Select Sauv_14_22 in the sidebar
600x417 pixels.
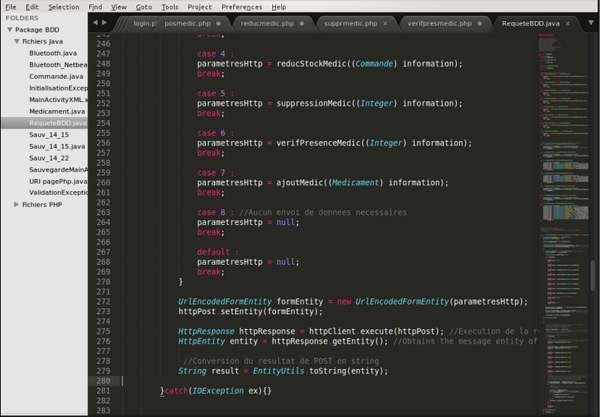[x=49, y=158]
